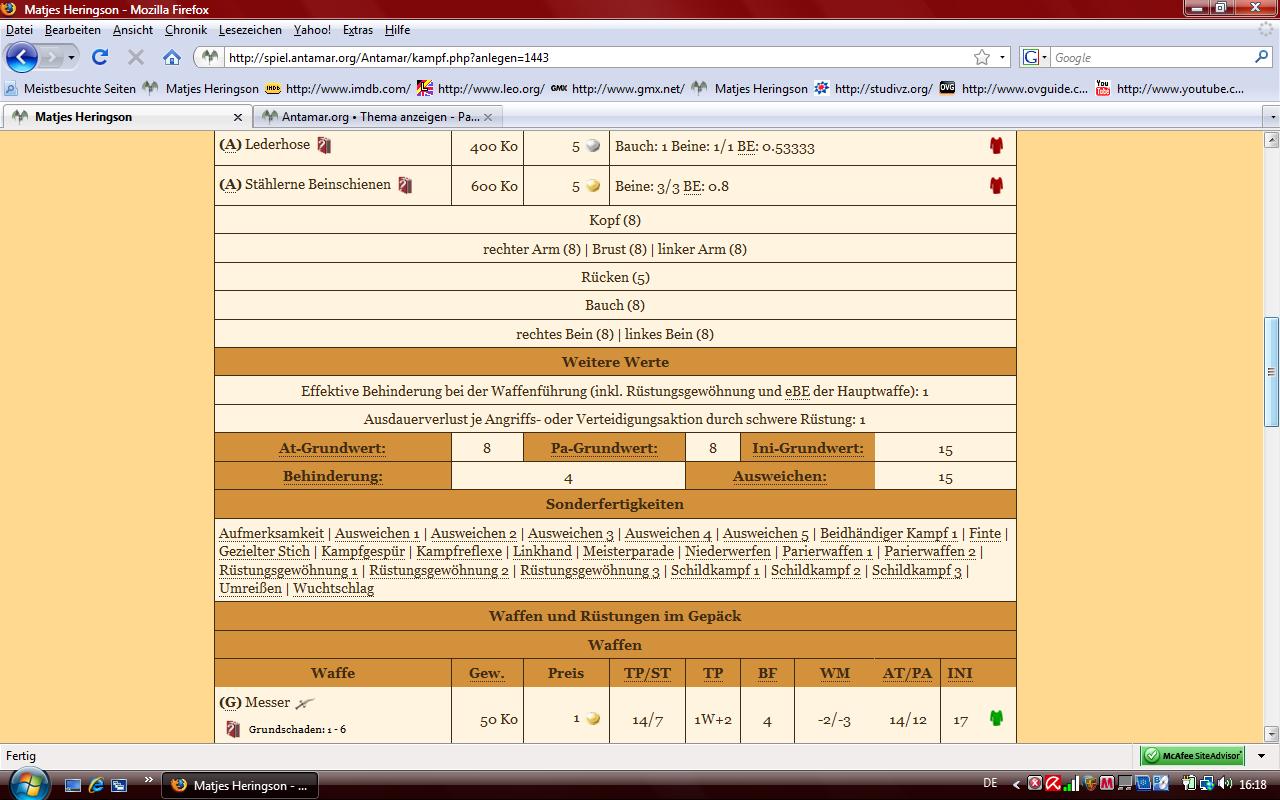Viewport: 1280px width, 800px height.
Task: Click the red armor icon for Stählerne Beinschienen
Action: click(x=996, y=185)
